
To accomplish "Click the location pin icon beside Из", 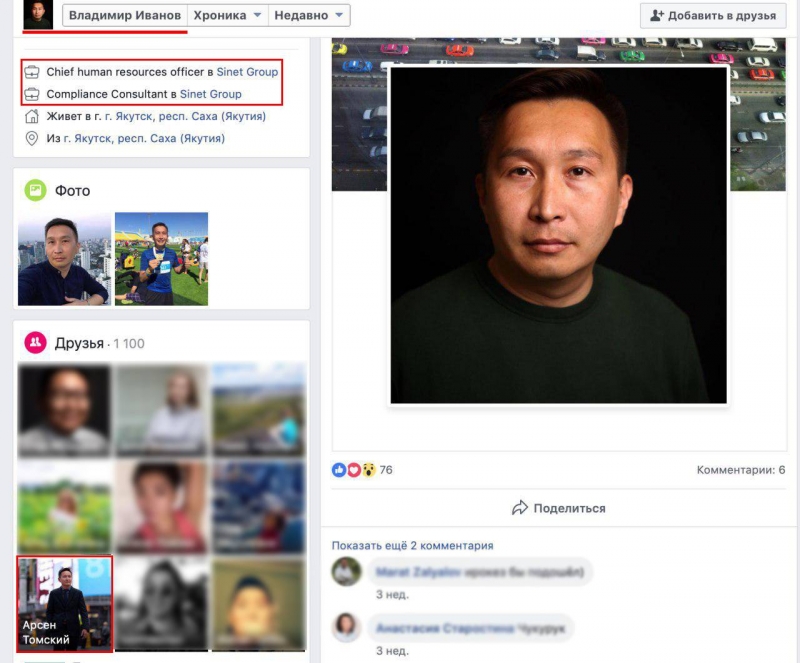I will click(32, 138).
